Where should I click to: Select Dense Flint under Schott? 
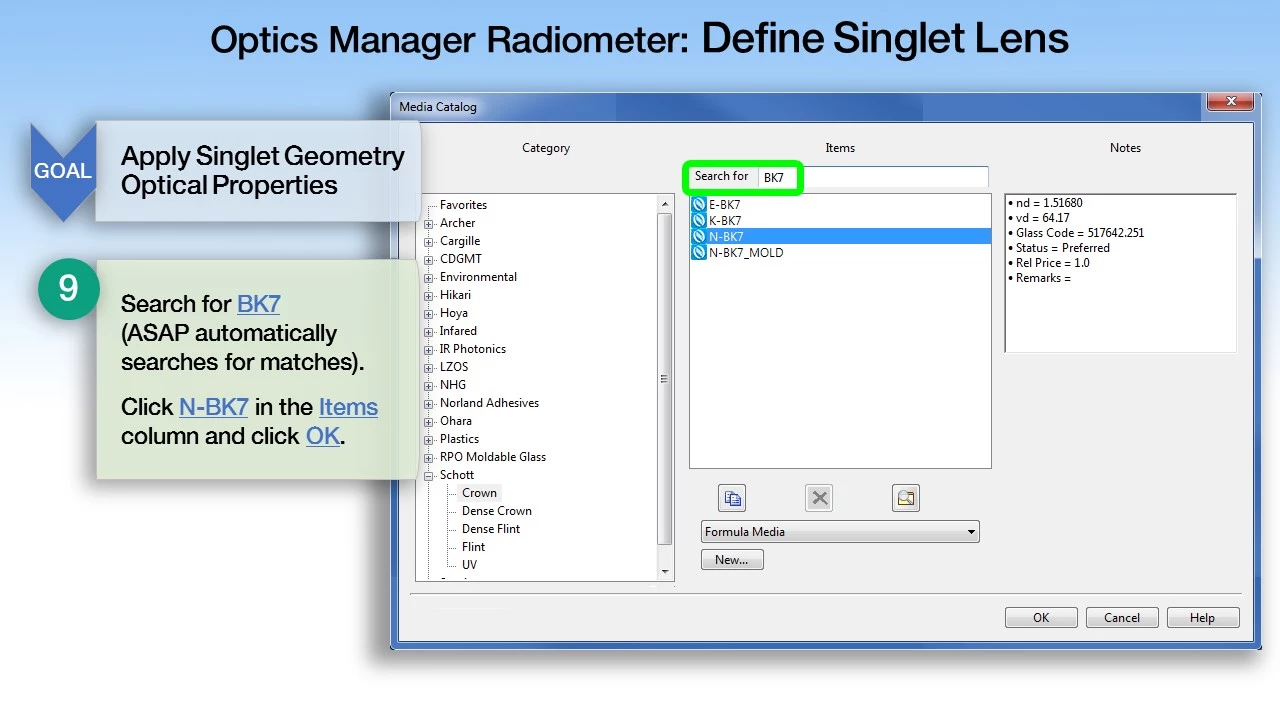(x=490, y=529)
